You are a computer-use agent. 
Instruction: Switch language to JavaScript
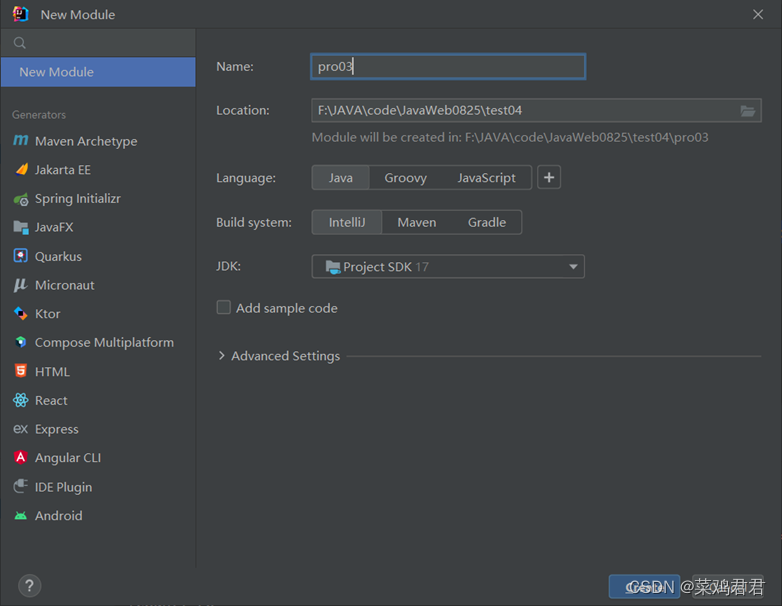(x=487, y=178)
